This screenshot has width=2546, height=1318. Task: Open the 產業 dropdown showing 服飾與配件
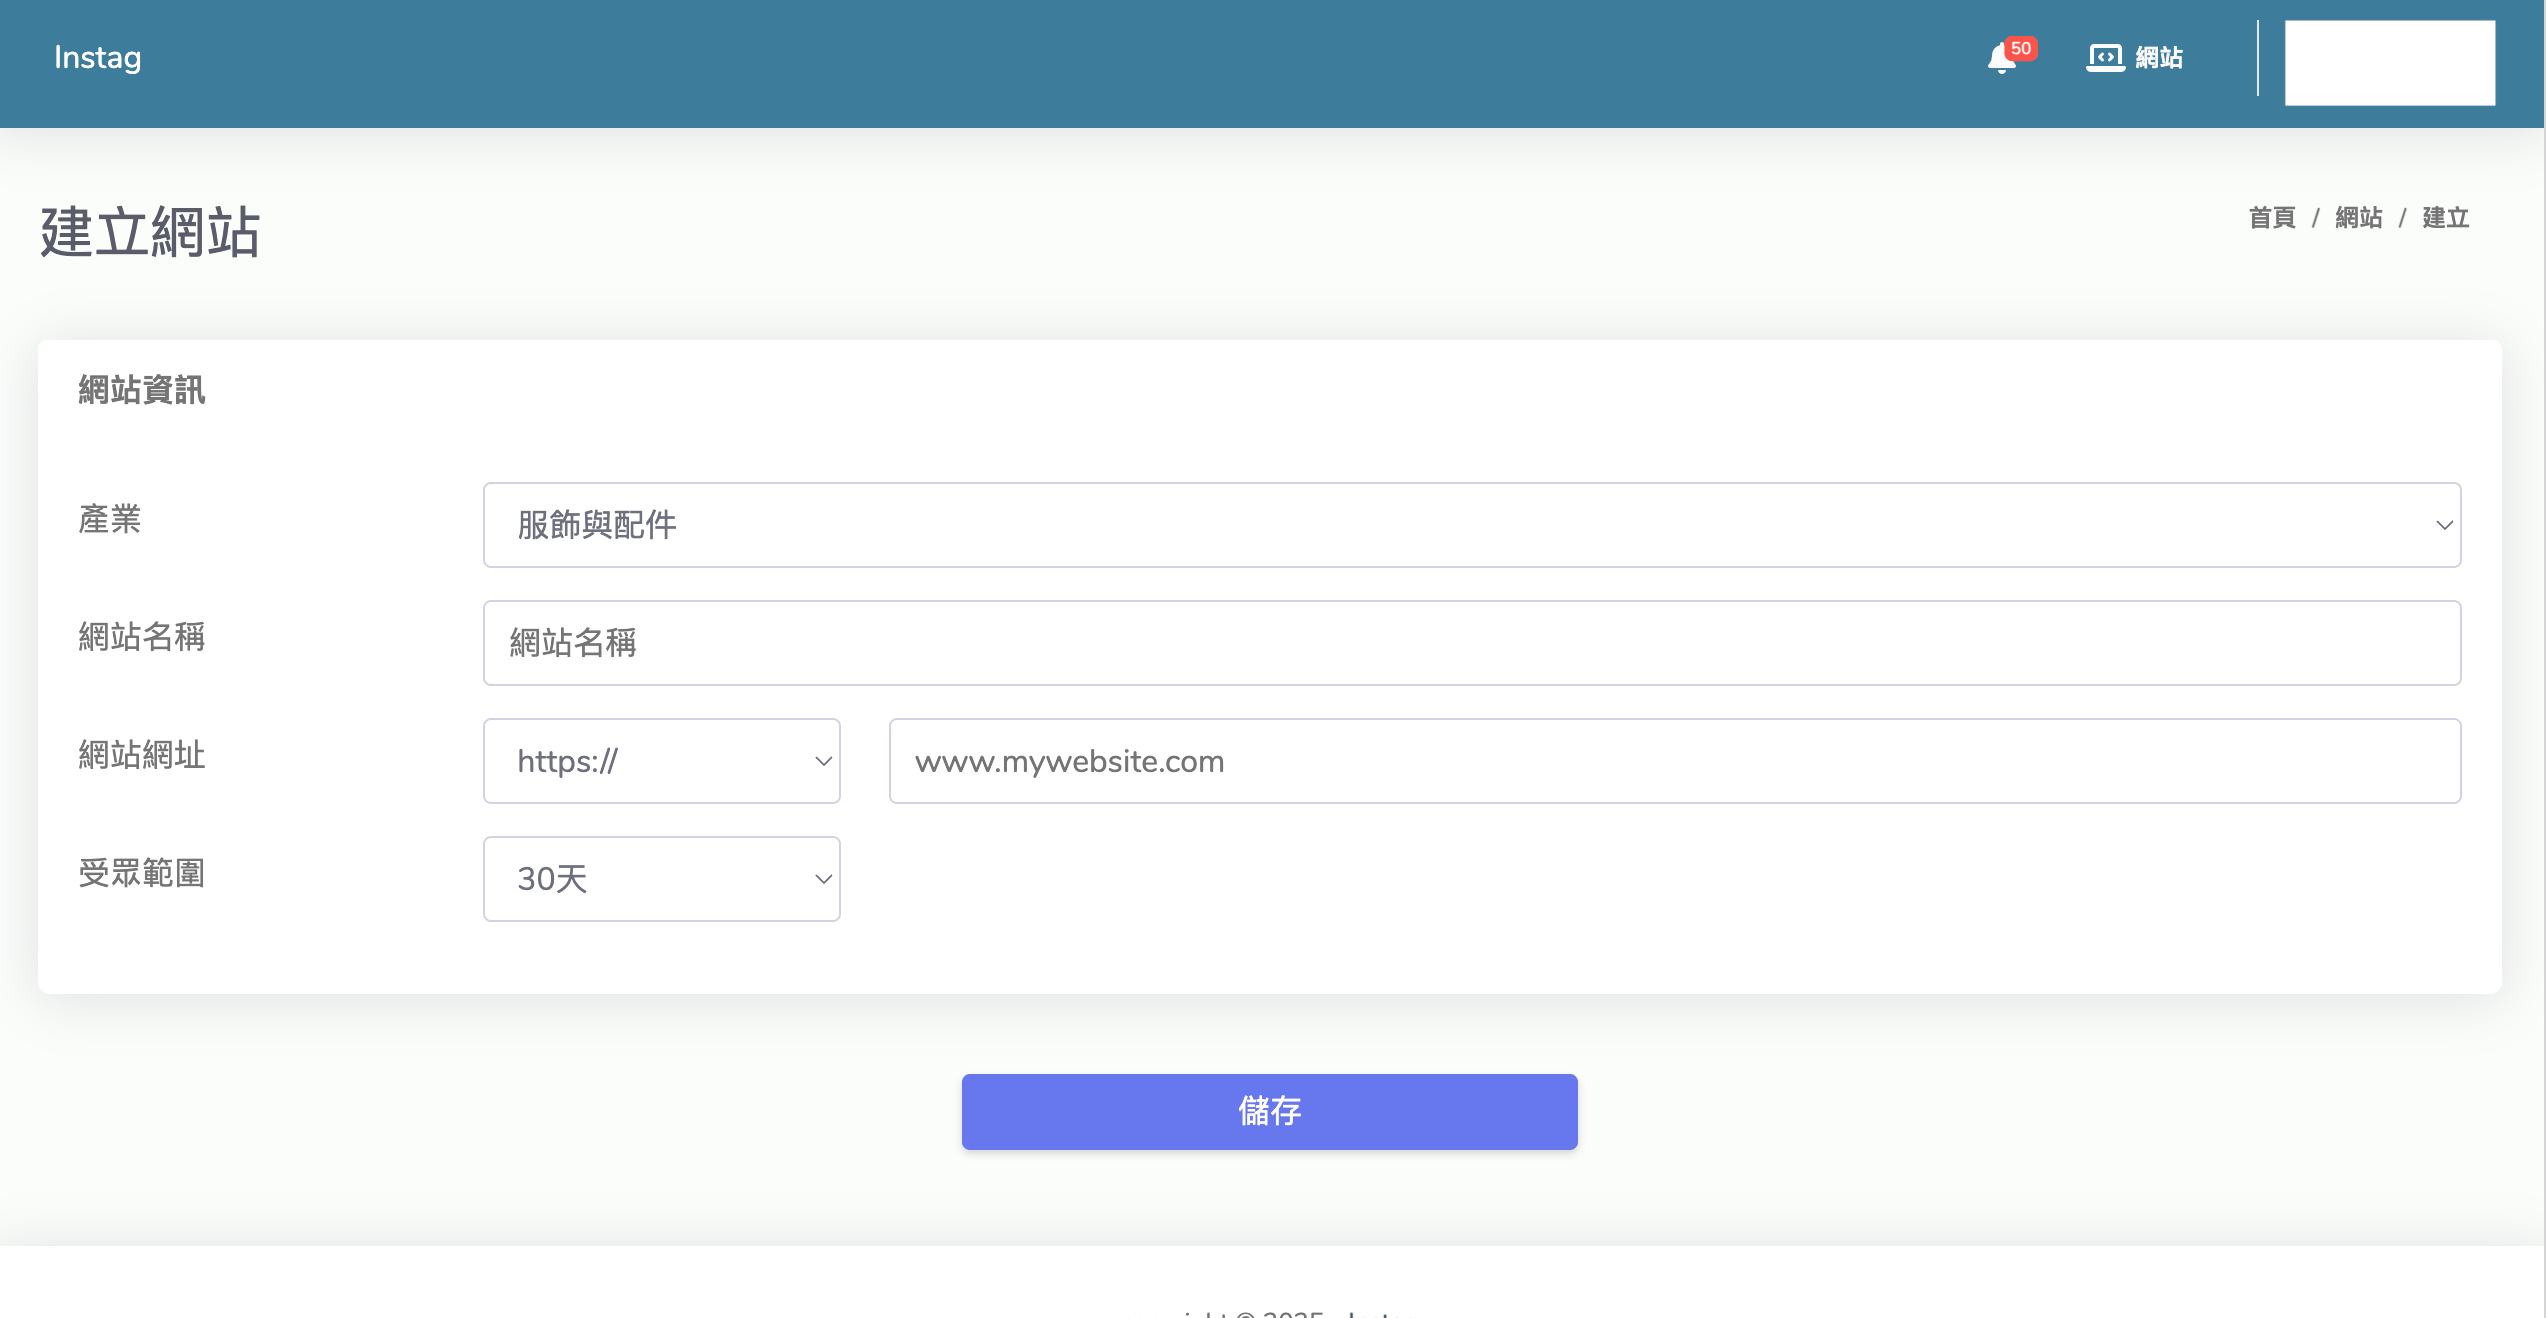point(1470,525)
